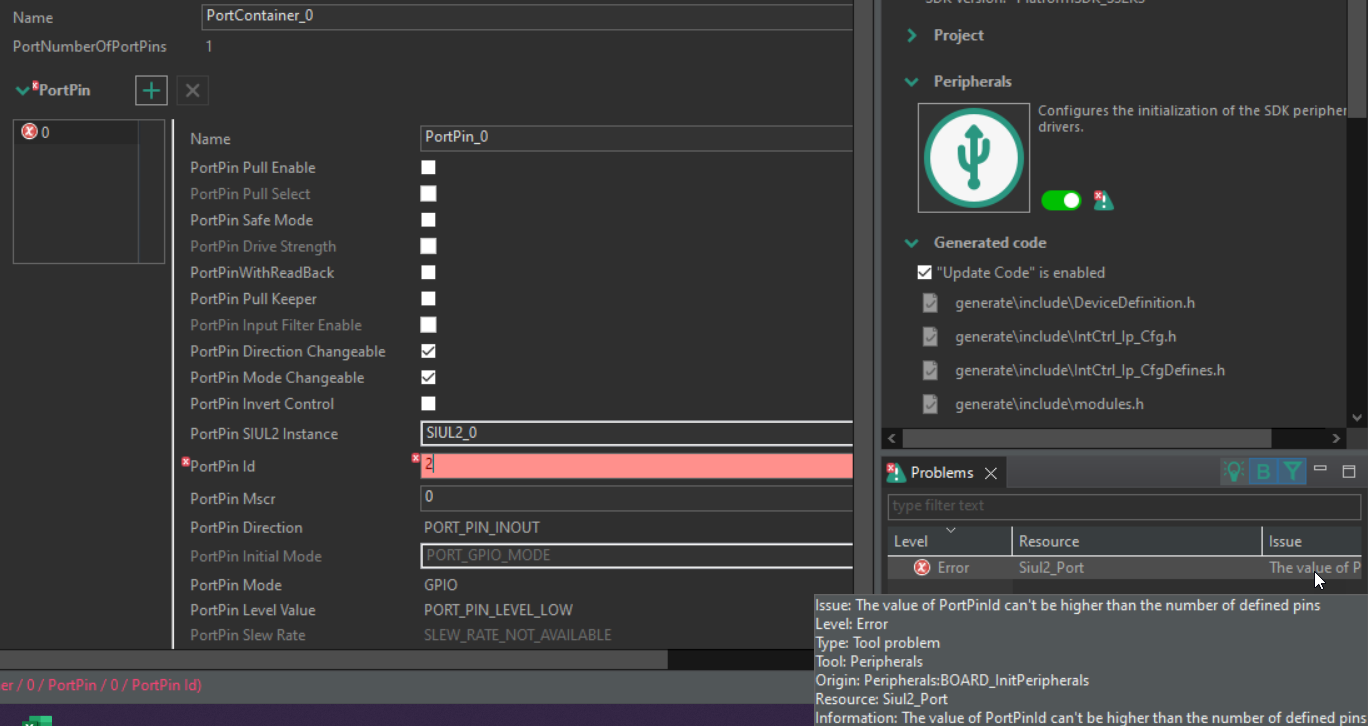This screenshot has height=726, width=1368.
Task: Click the file icon beside modules.h
Action: [x=930, y=405]
